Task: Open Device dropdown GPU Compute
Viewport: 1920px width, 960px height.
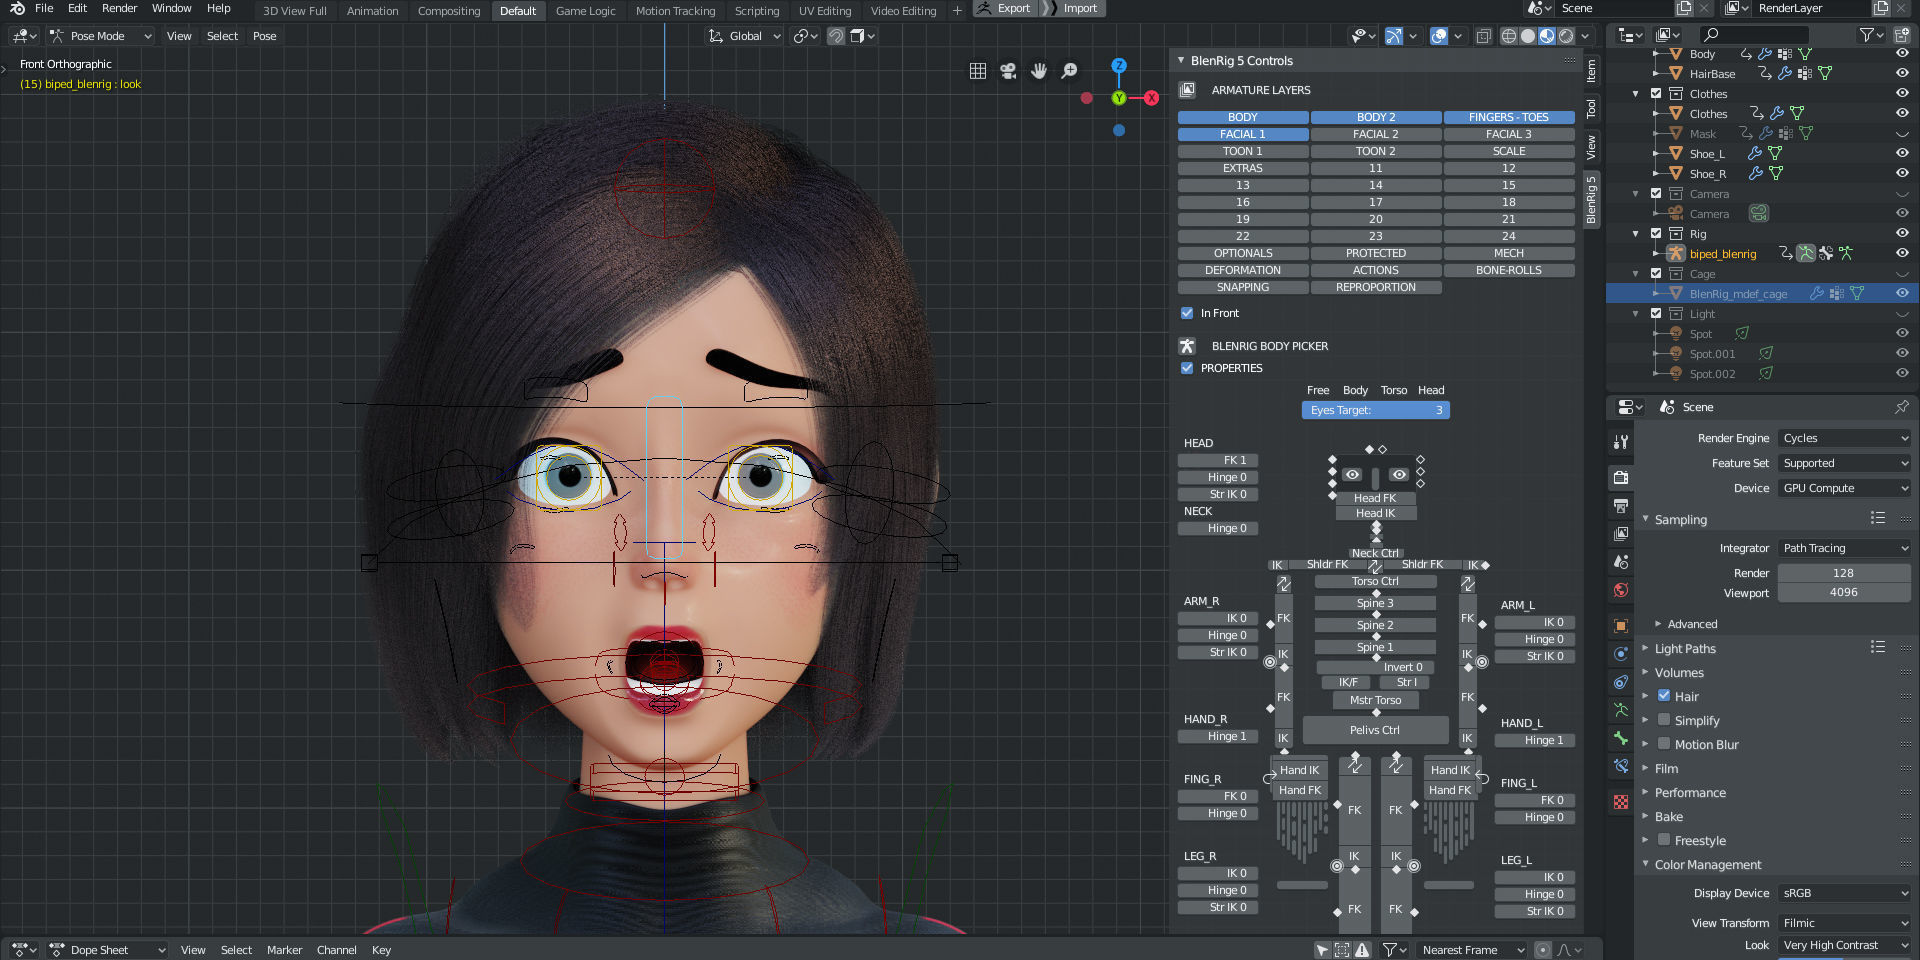Action: pos(1845,488)
